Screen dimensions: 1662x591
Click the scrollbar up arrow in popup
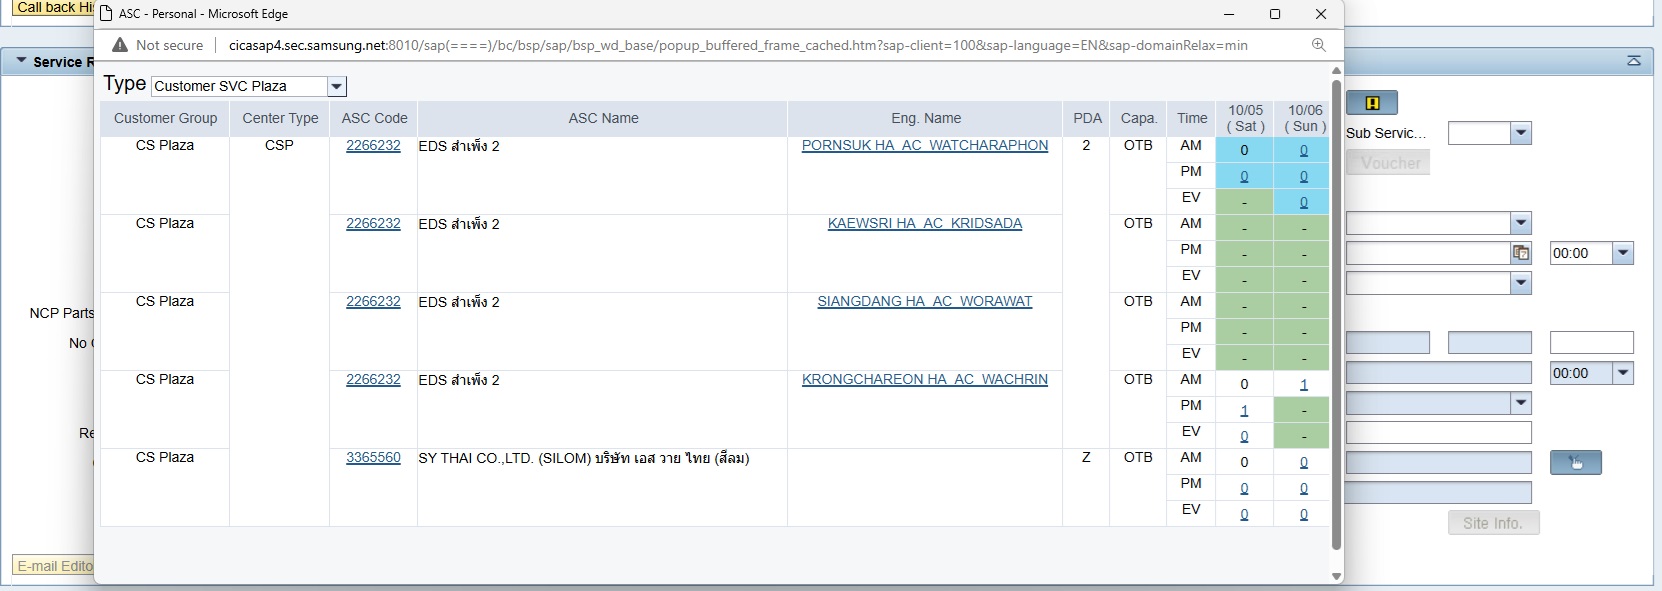(x=1336, y=71)
